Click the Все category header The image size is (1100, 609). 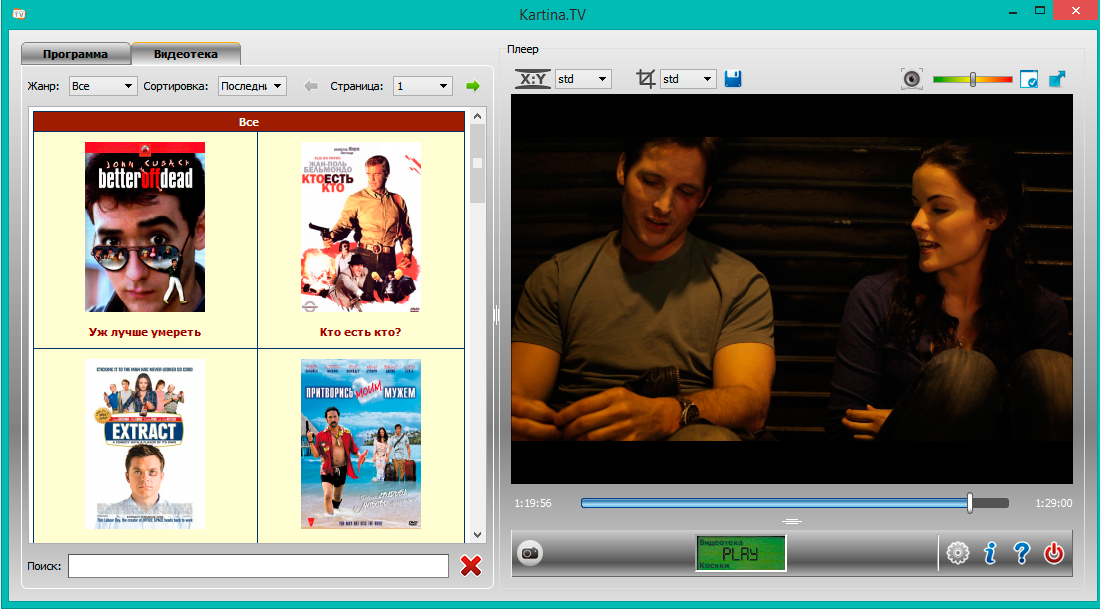coord(249,122)
